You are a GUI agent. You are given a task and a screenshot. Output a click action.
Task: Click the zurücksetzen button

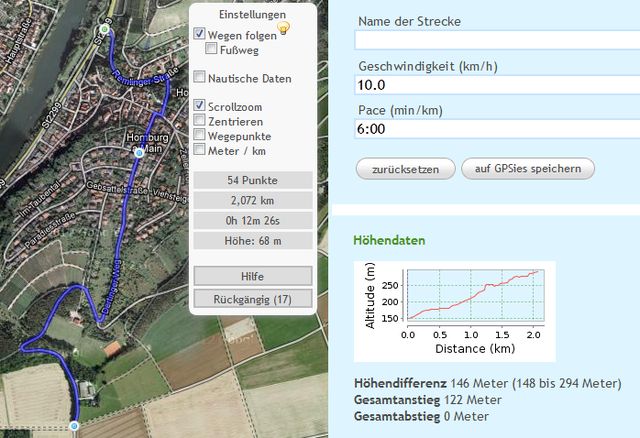tap(405, 168)
